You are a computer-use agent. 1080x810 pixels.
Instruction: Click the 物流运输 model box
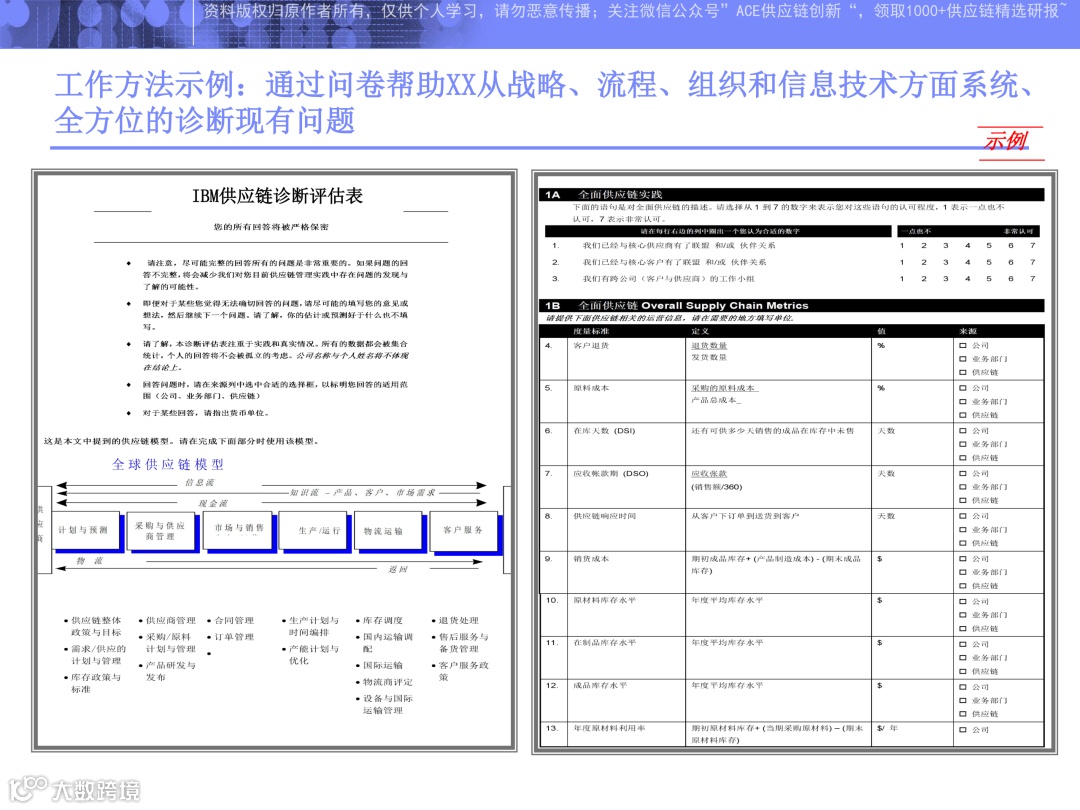[387, 531]
